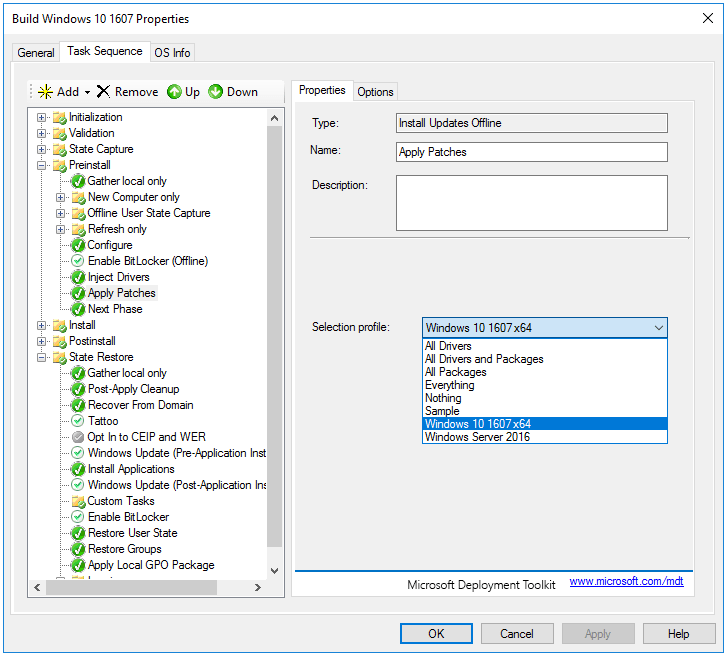Click the Custom Tasks folder icon
This screenshot has width=726, height=656.
point(78,501)
